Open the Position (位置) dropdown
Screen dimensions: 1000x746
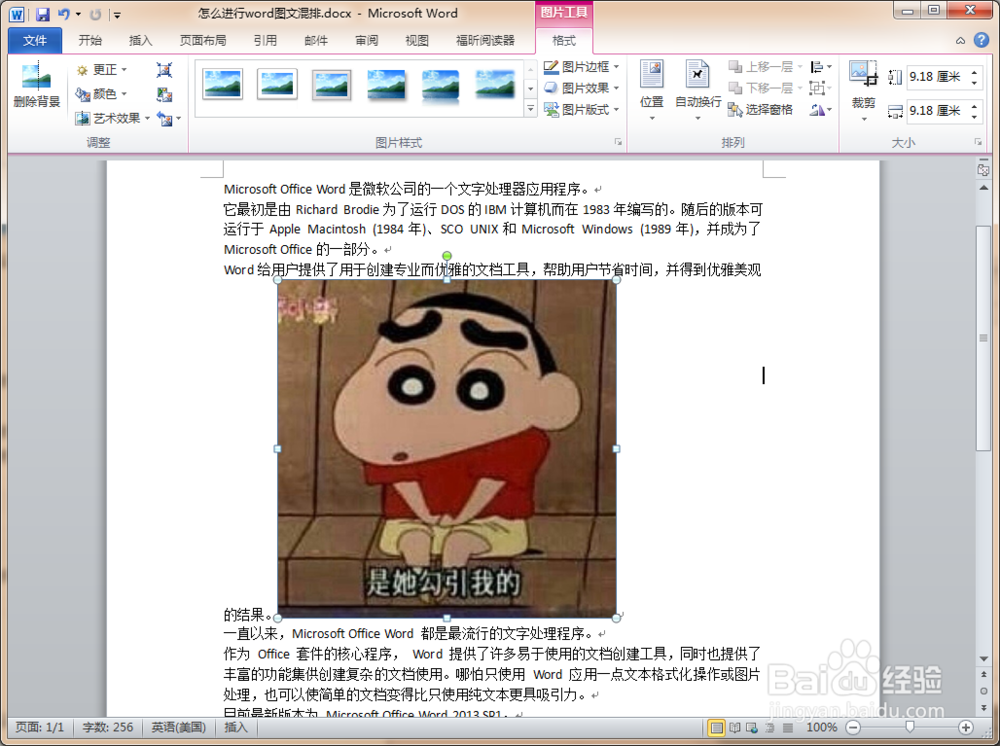[x=652, y=90]
